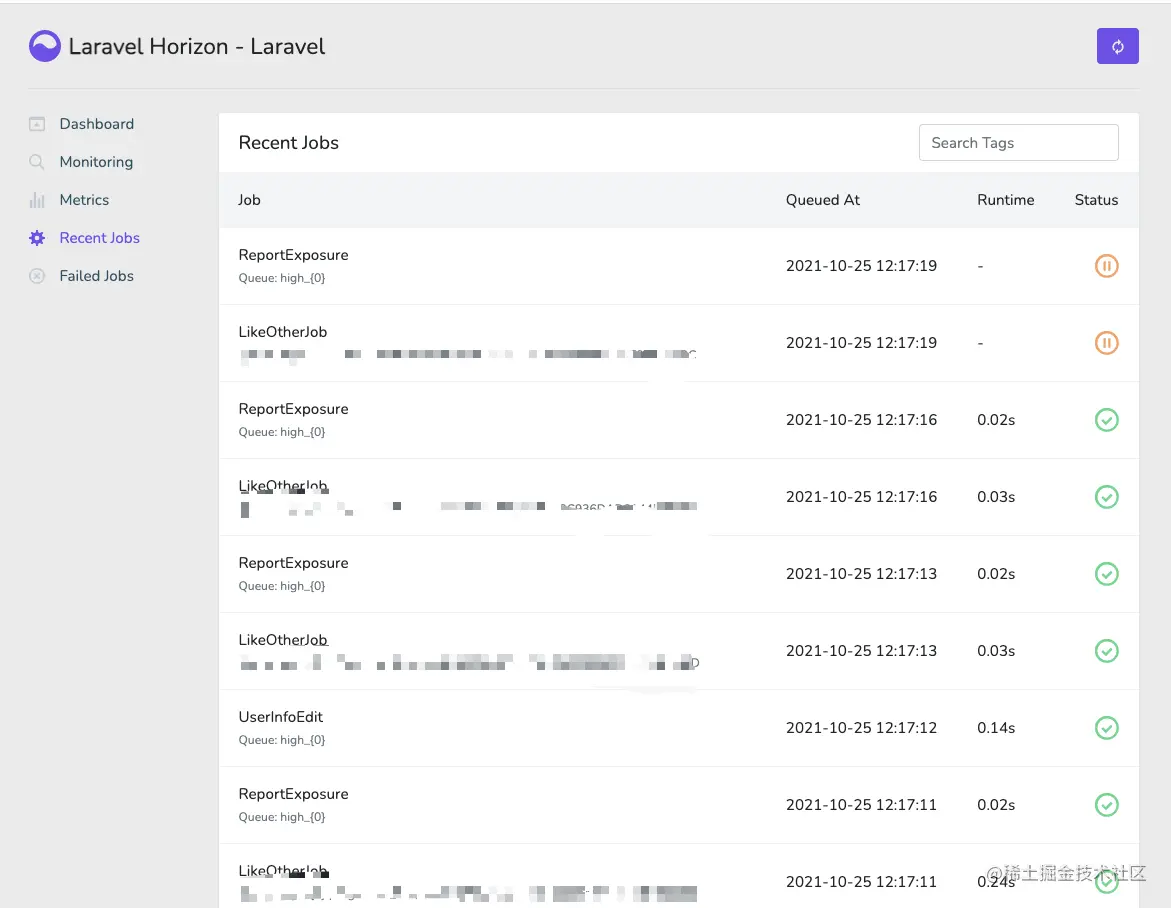Focus the Search Tags input field
This screenshot has width=1171, height=908.
[x=1018, y=143]
